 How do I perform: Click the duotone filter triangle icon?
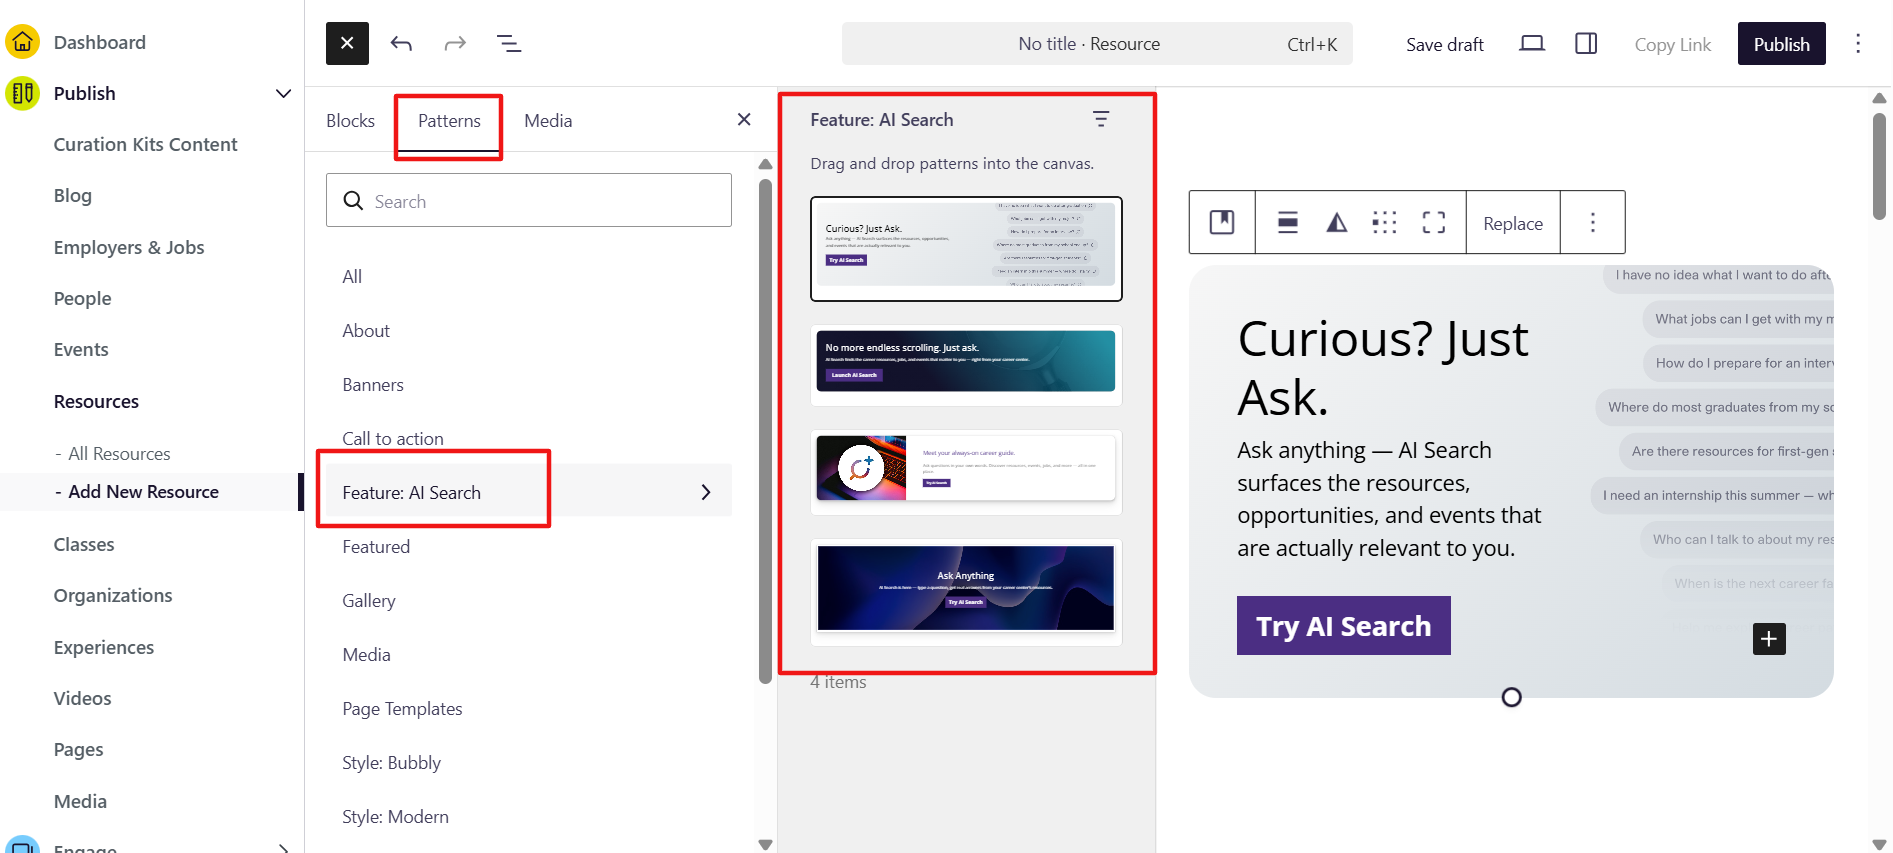[1336, 222]
